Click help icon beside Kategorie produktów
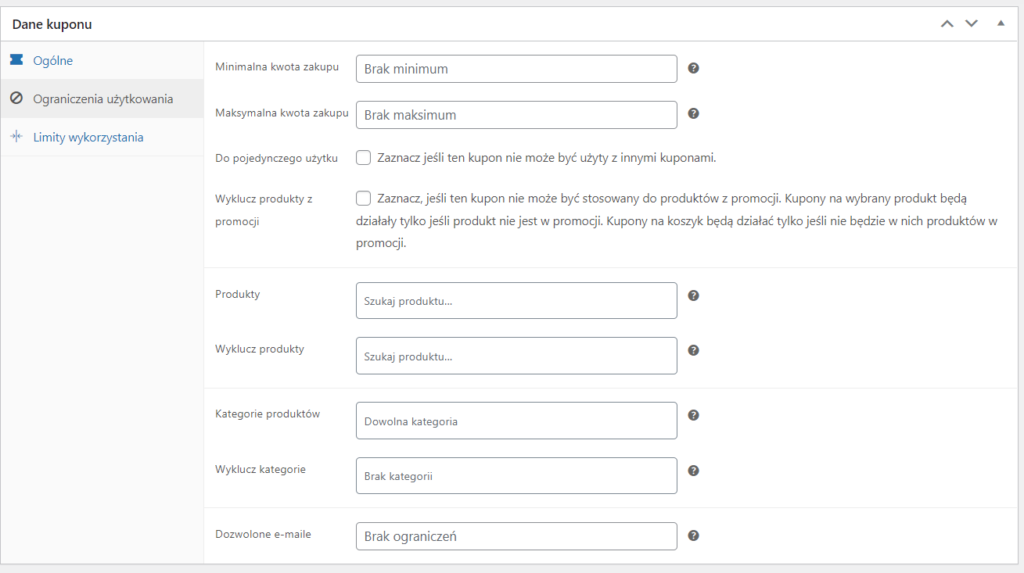 694,415
